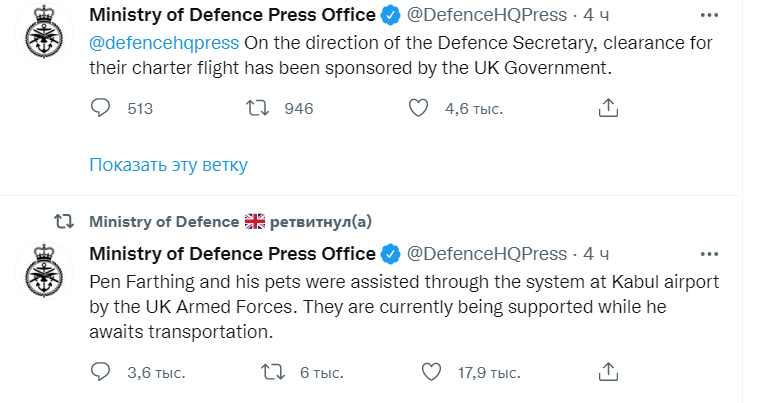Like the charter flight clearance tweet
The width and height of the screenshot is (763, 403).
(421, 108)
